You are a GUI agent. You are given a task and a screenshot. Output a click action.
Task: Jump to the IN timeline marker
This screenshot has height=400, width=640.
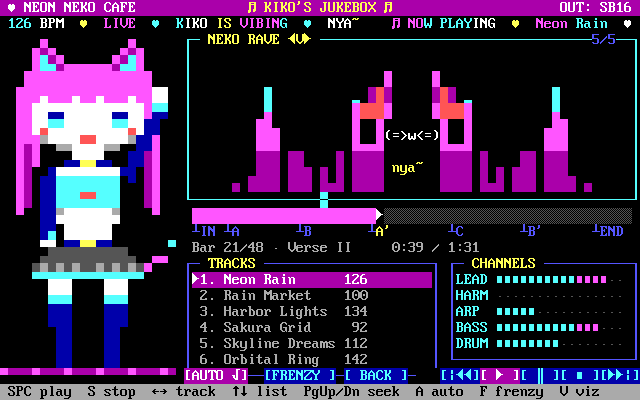pyautogui.click(x=204, y=231)
